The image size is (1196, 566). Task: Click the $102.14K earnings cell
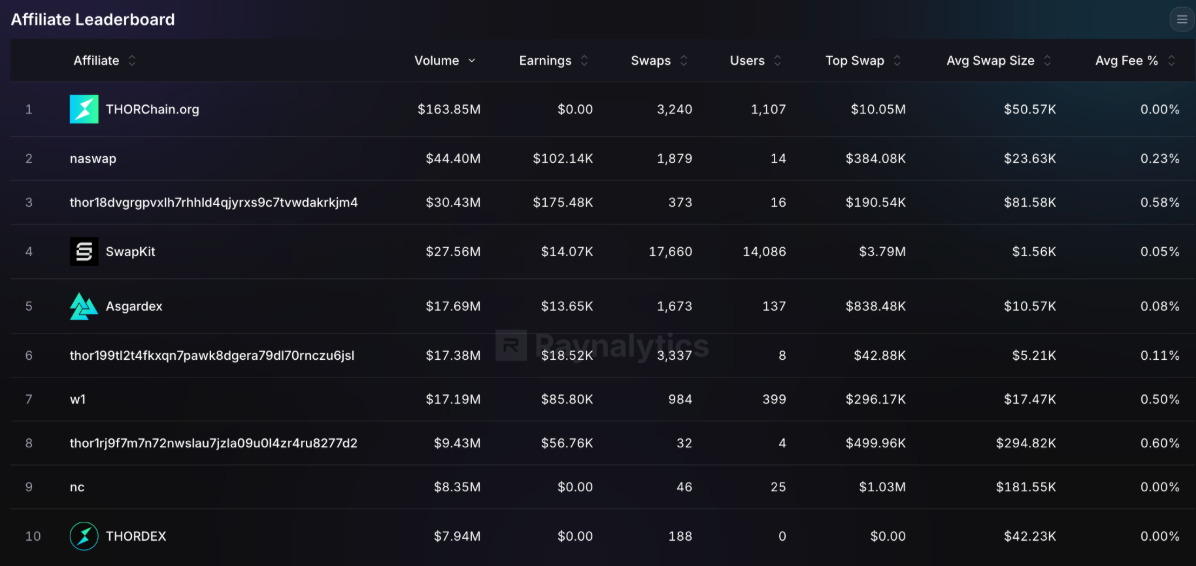tap(563, 159)
